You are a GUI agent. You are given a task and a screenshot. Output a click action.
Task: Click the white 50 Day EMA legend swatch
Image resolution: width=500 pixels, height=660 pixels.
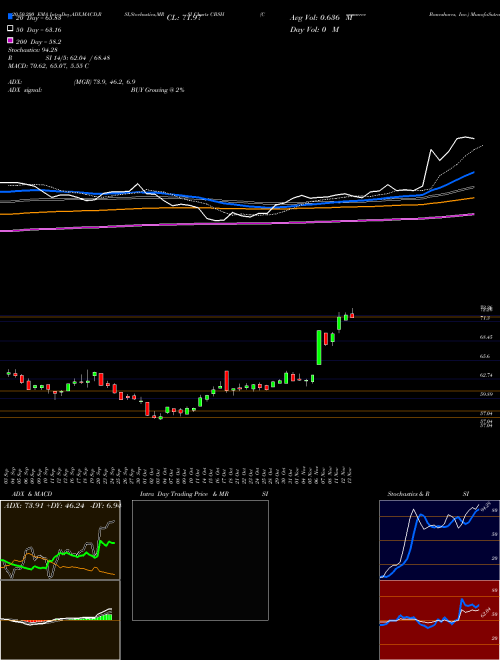point(10,29)
